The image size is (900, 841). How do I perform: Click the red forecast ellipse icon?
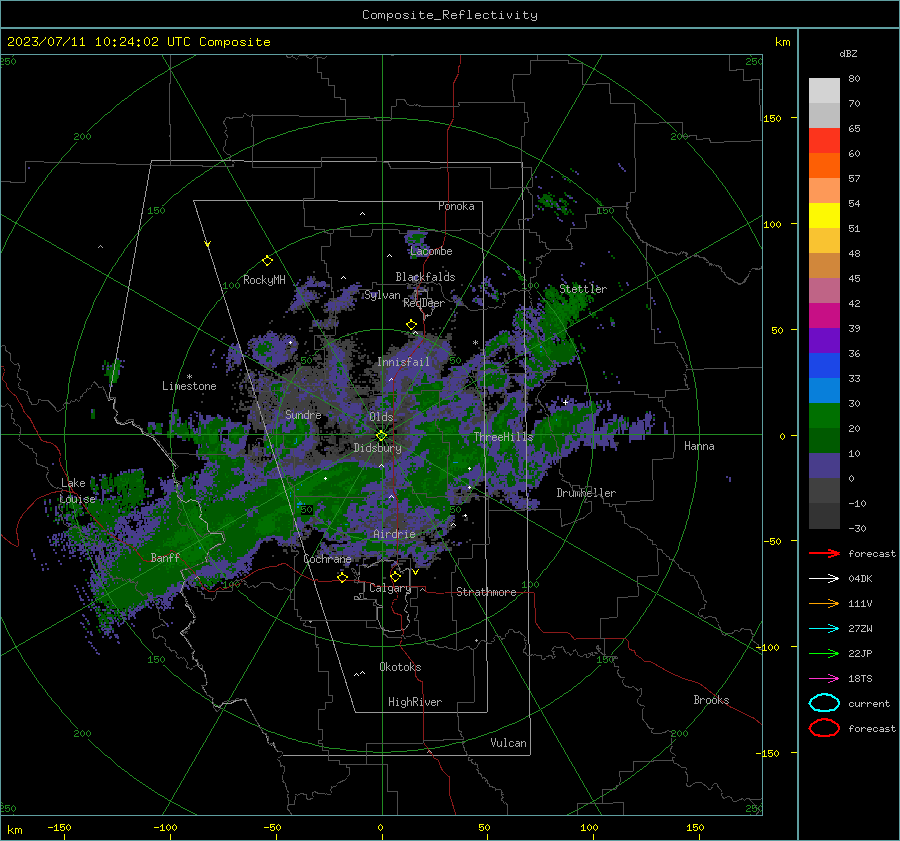point(824,728)
